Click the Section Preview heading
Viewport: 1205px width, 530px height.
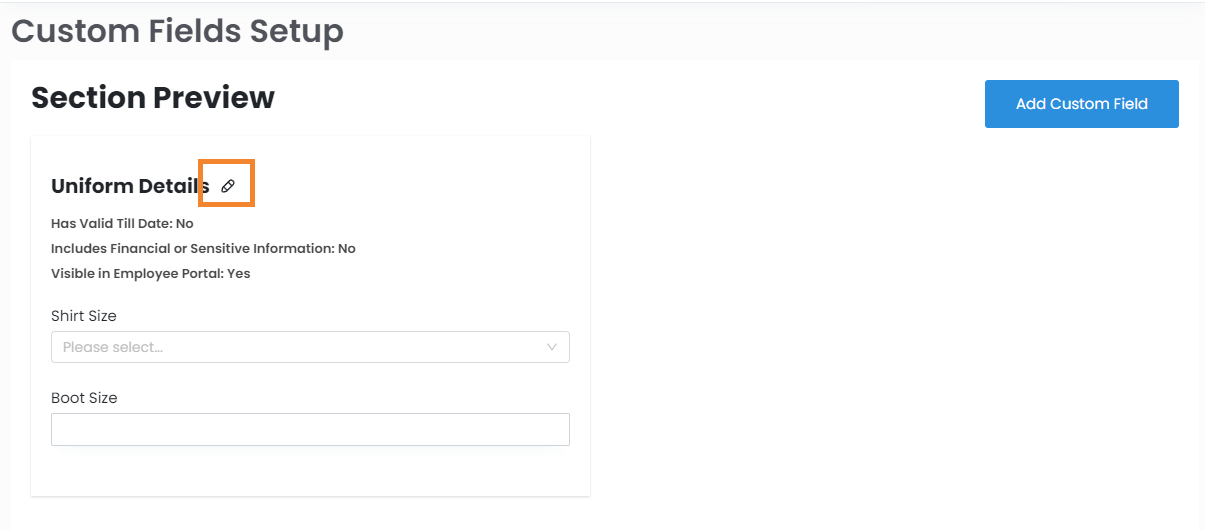153,98
